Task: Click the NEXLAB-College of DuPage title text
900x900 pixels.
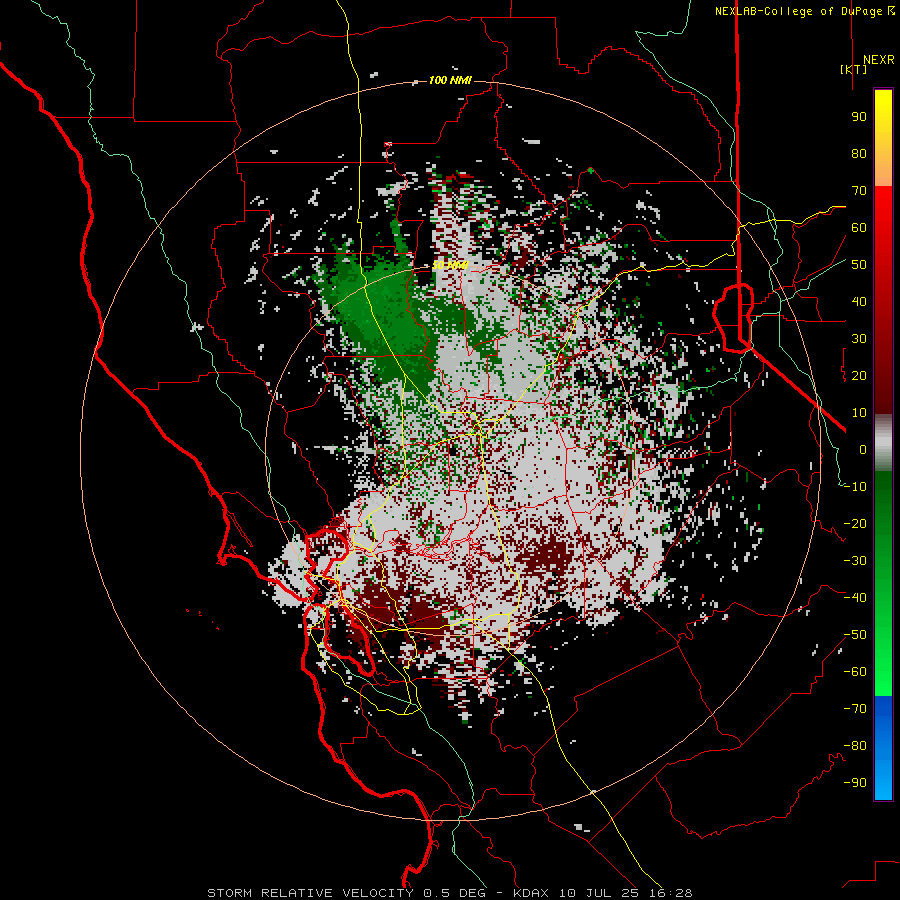Action: click(x=804, y=11)
